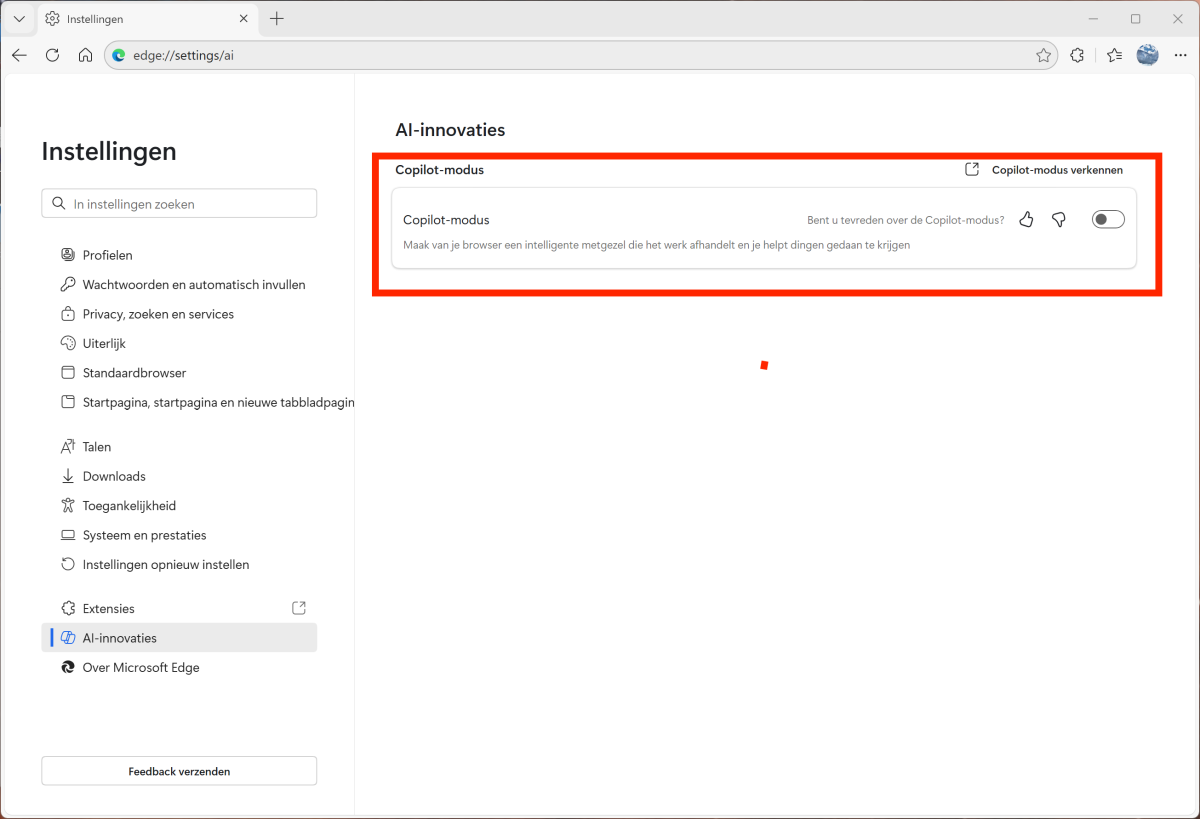1200x819 pixels.
Task: Click the thumbs up feedback icon
Action: click(1026, 220)
